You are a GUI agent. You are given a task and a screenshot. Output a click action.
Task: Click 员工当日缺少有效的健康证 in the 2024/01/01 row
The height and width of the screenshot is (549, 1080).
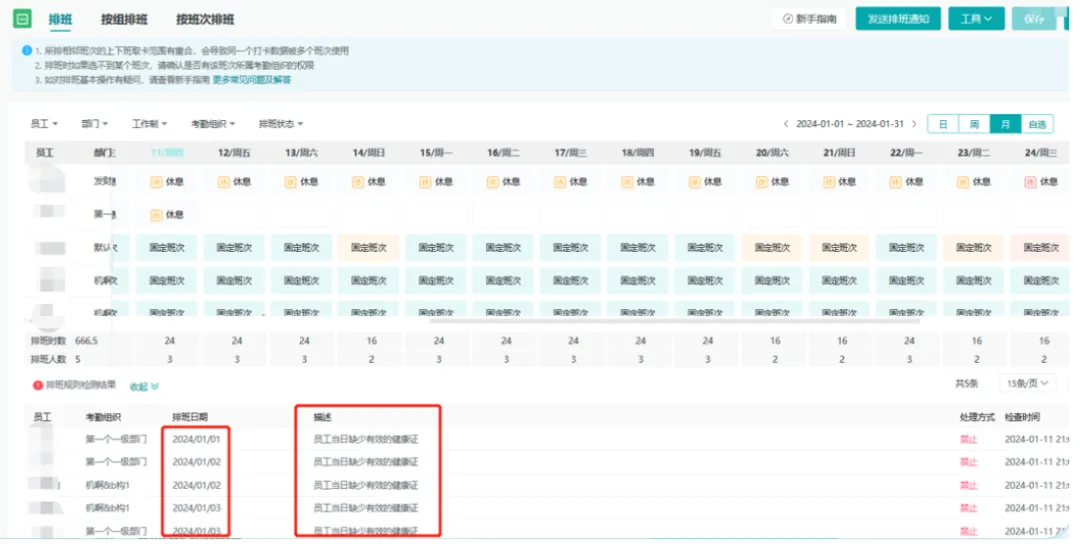pos(366,439)
